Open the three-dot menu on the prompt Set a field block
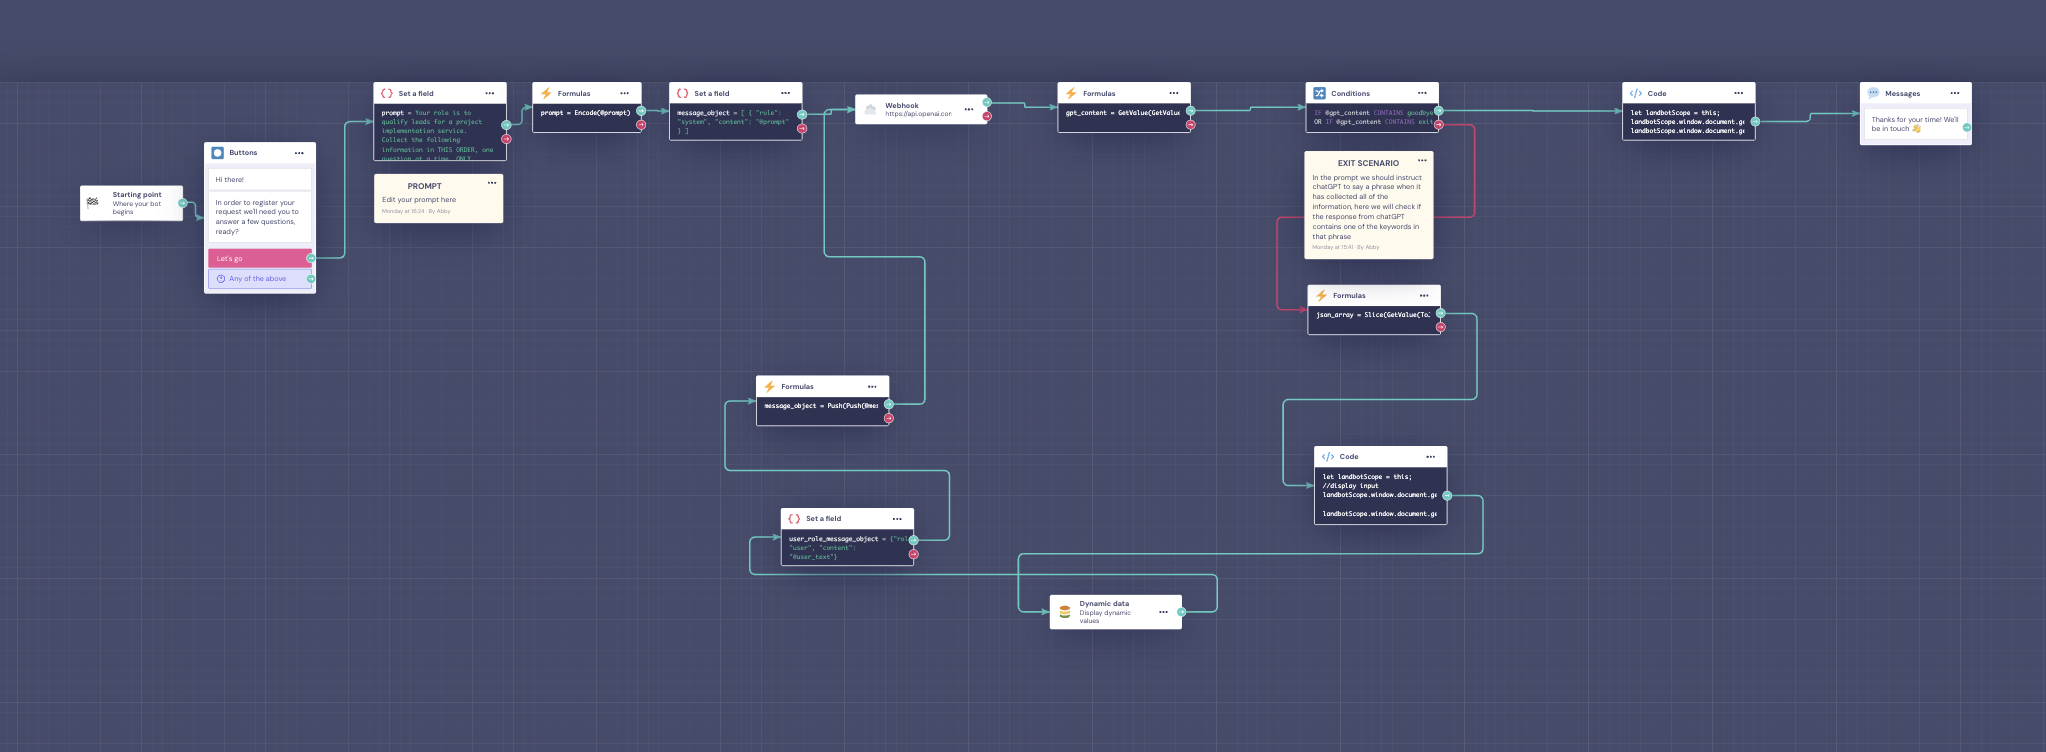 click(490, 93)
